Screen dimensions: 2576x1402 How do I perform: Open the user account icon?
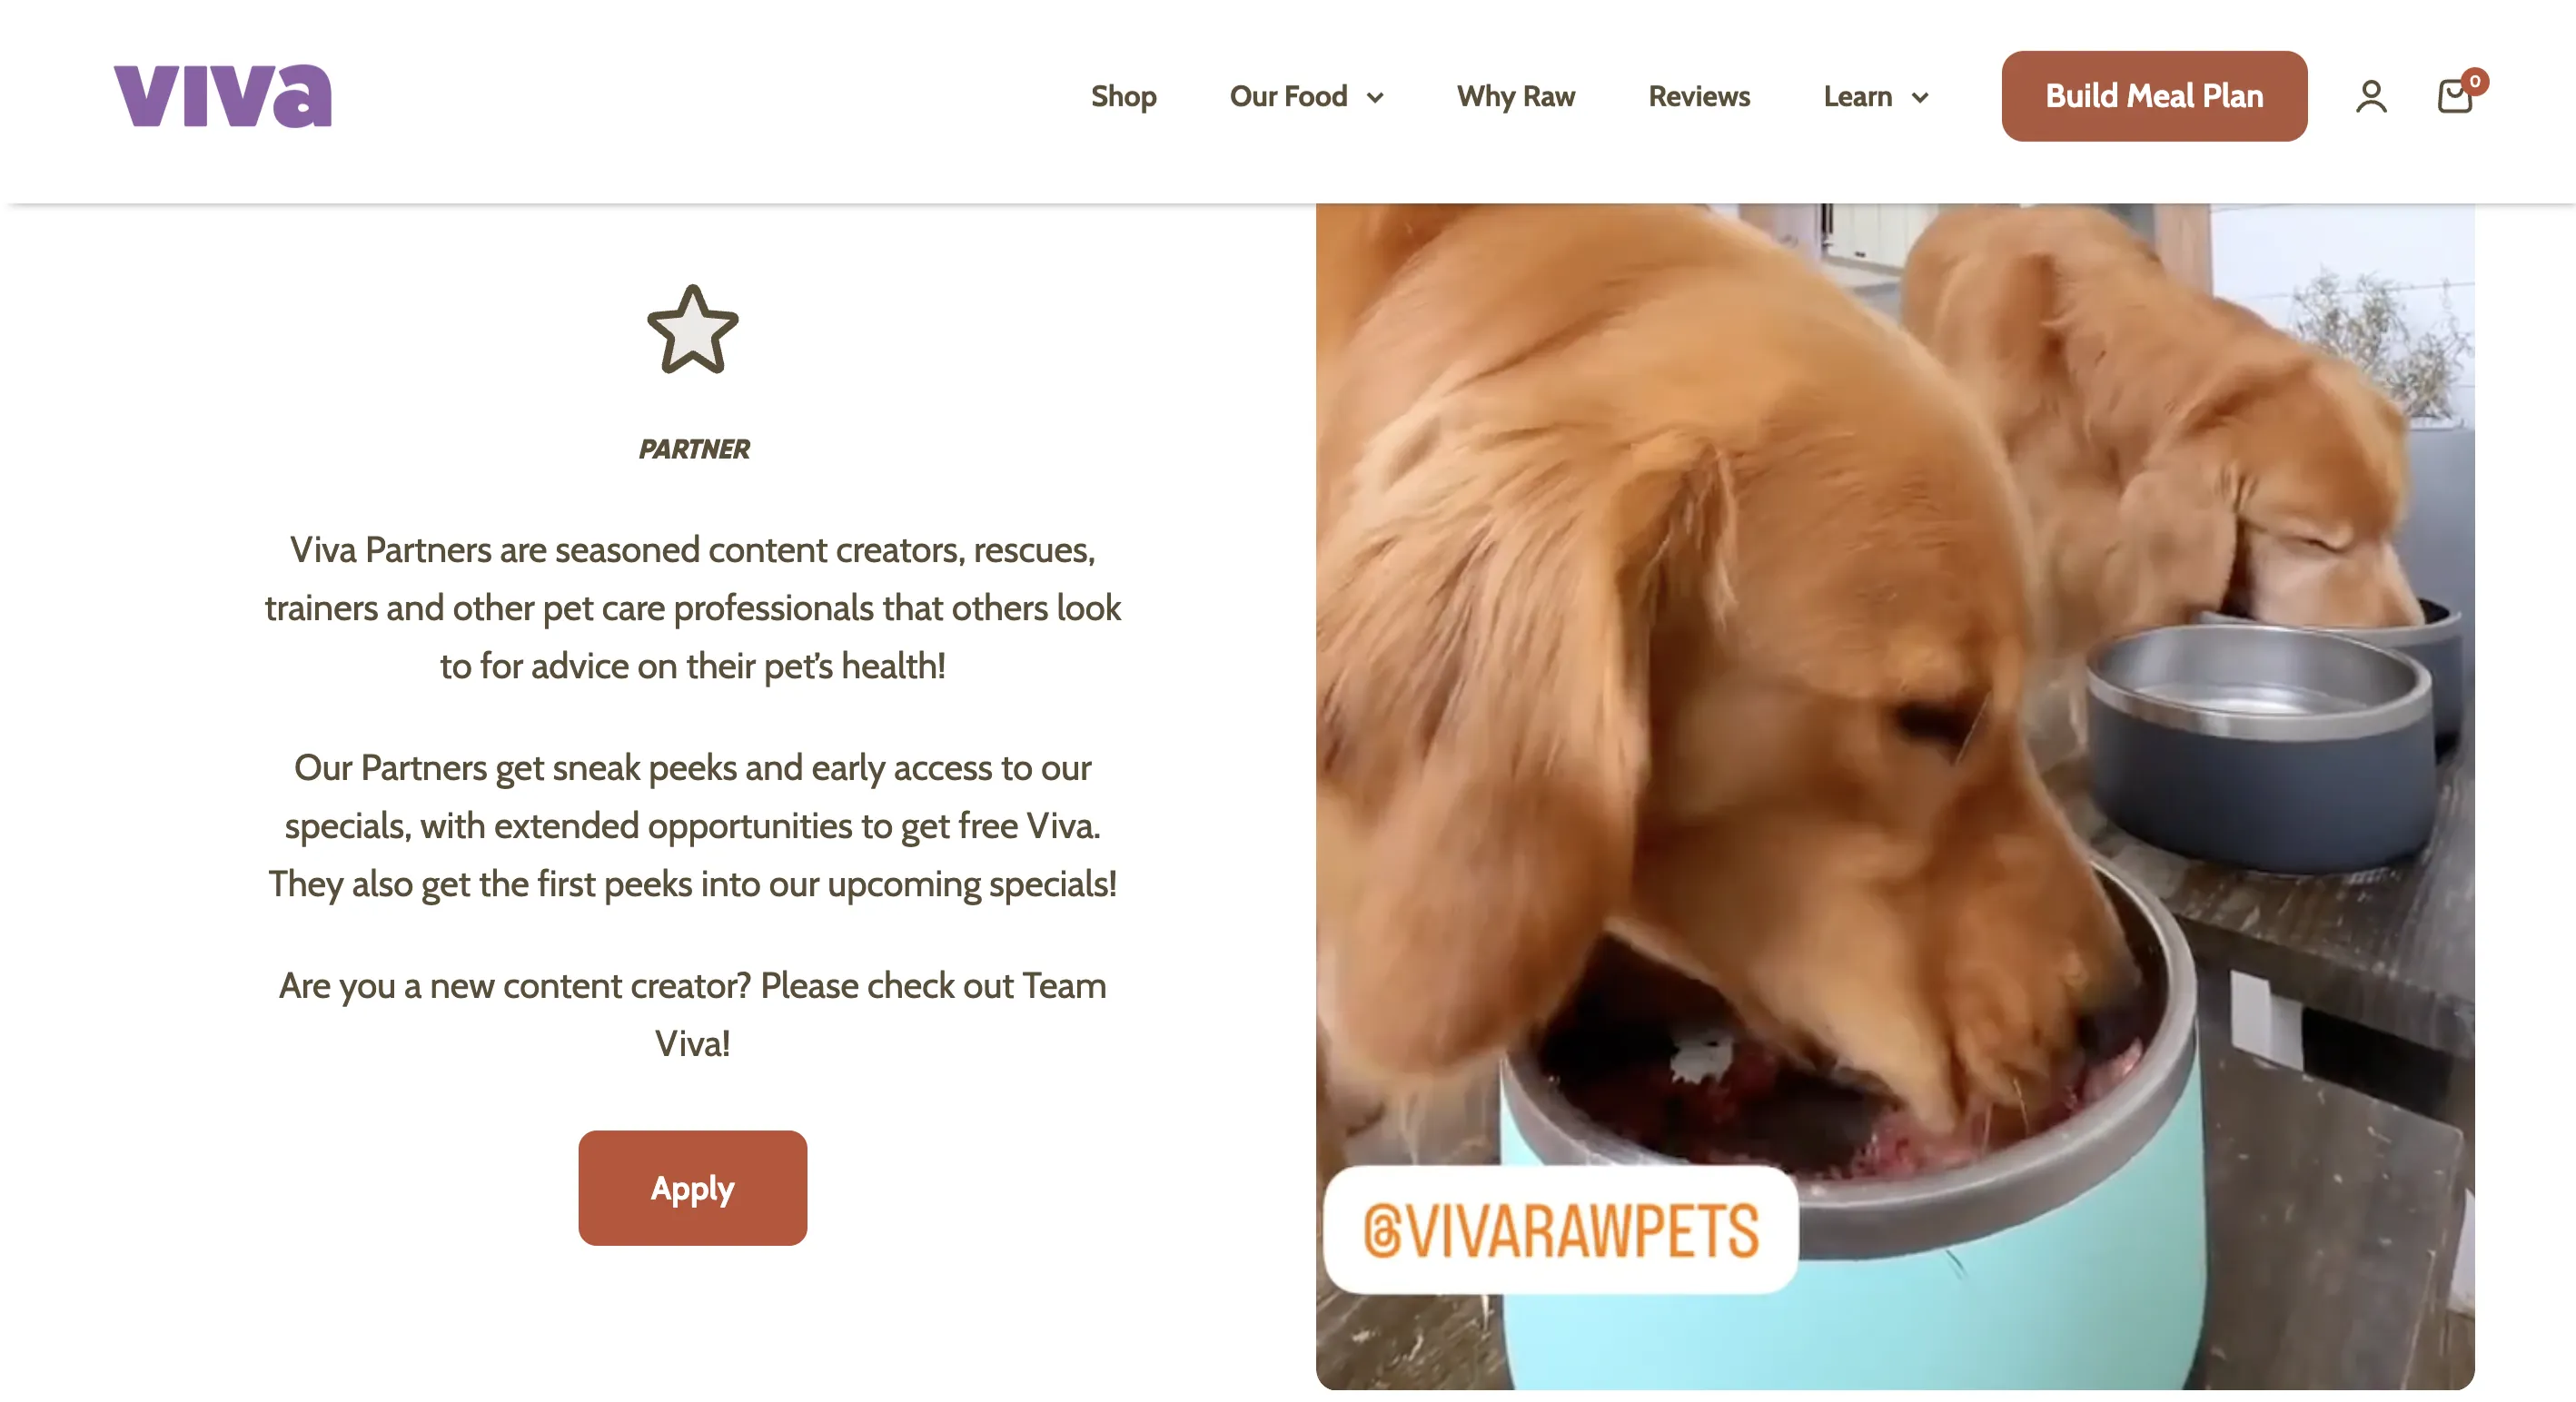tap(2371, 97)
